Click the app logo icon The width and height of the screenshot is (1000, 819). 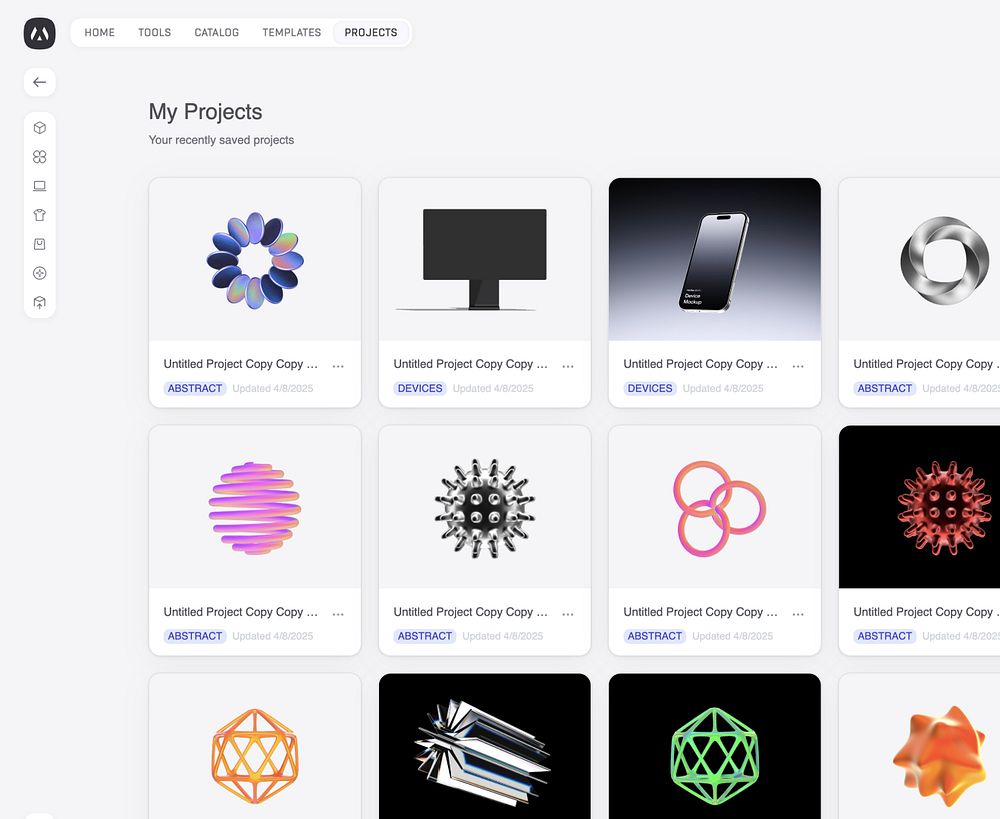click(40, 33)
